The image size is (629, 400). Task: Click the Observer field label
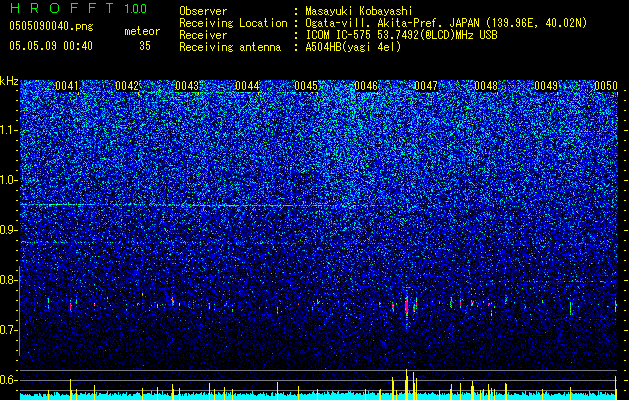[x=203, y=11]
